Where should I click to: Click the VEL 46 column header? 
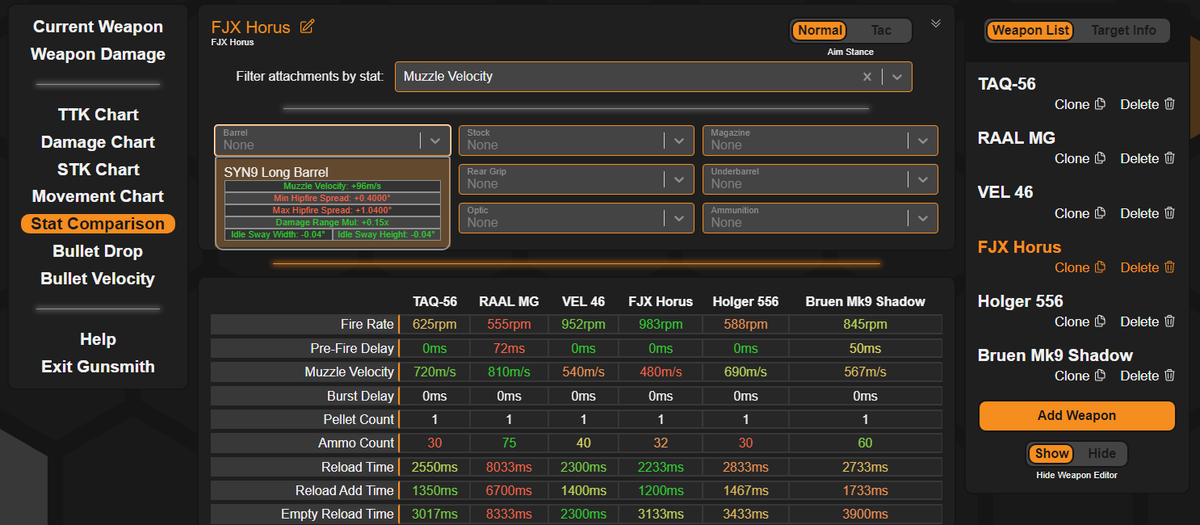pyautogui.click(x=584, y=301)
